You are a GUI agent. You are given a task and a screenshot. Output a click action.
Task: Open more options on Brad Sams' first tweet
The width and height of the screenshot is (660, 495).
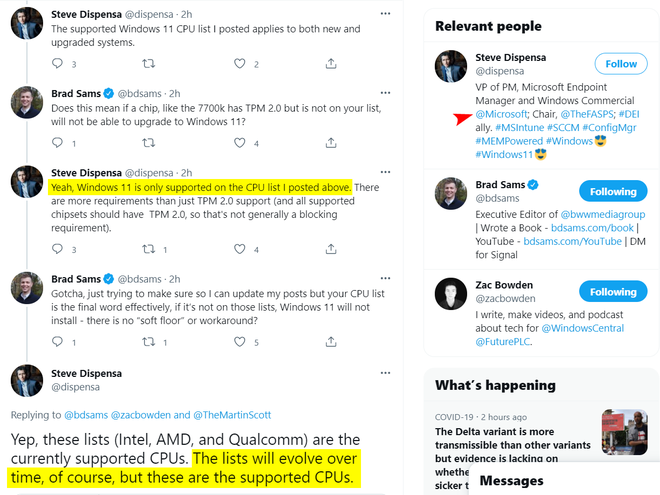click(x=386, y=93)
